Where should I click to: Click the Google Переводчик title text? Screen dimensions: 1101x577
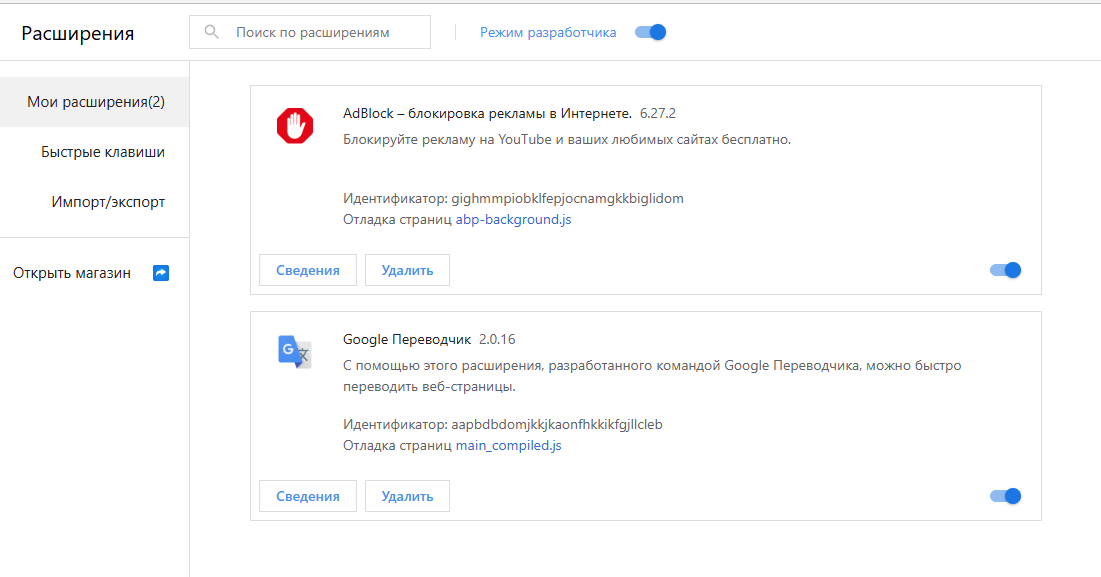pos(407,340)
